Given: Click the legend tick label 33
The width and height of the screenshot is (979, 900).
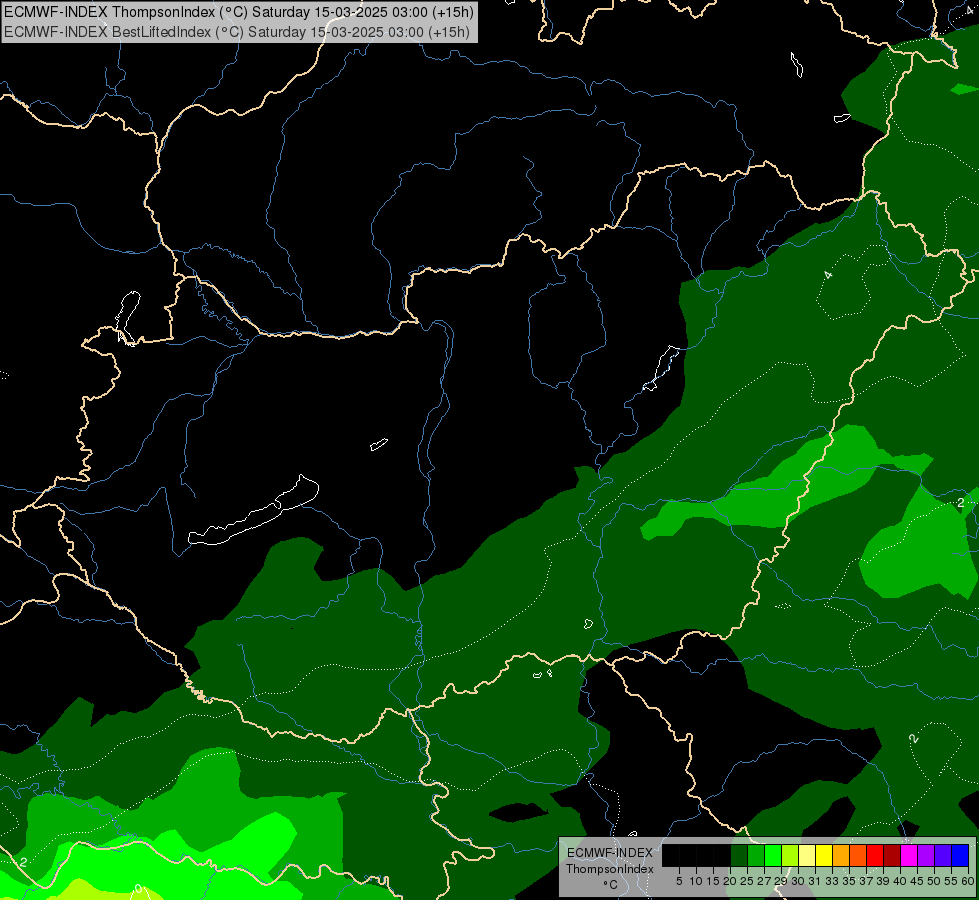Looking at the screenshot, I should pyautogui.click(x=832, y=881).
